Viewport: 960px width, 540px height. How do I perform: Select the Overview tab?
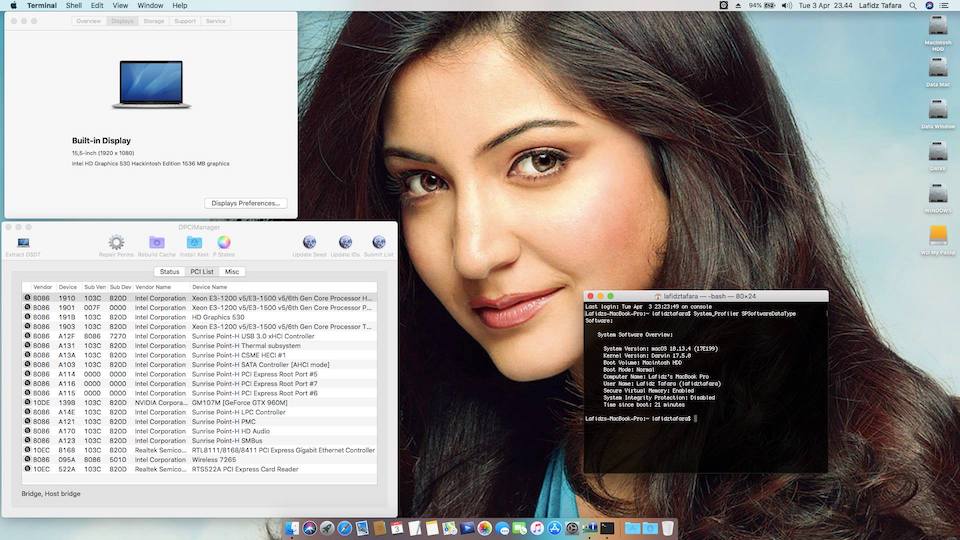point(88,21)
